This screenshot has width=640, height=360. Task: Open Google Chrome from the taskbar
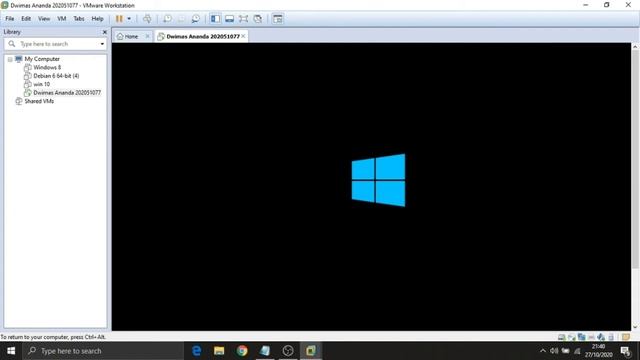pyautogui.click(x=242, y=351)
